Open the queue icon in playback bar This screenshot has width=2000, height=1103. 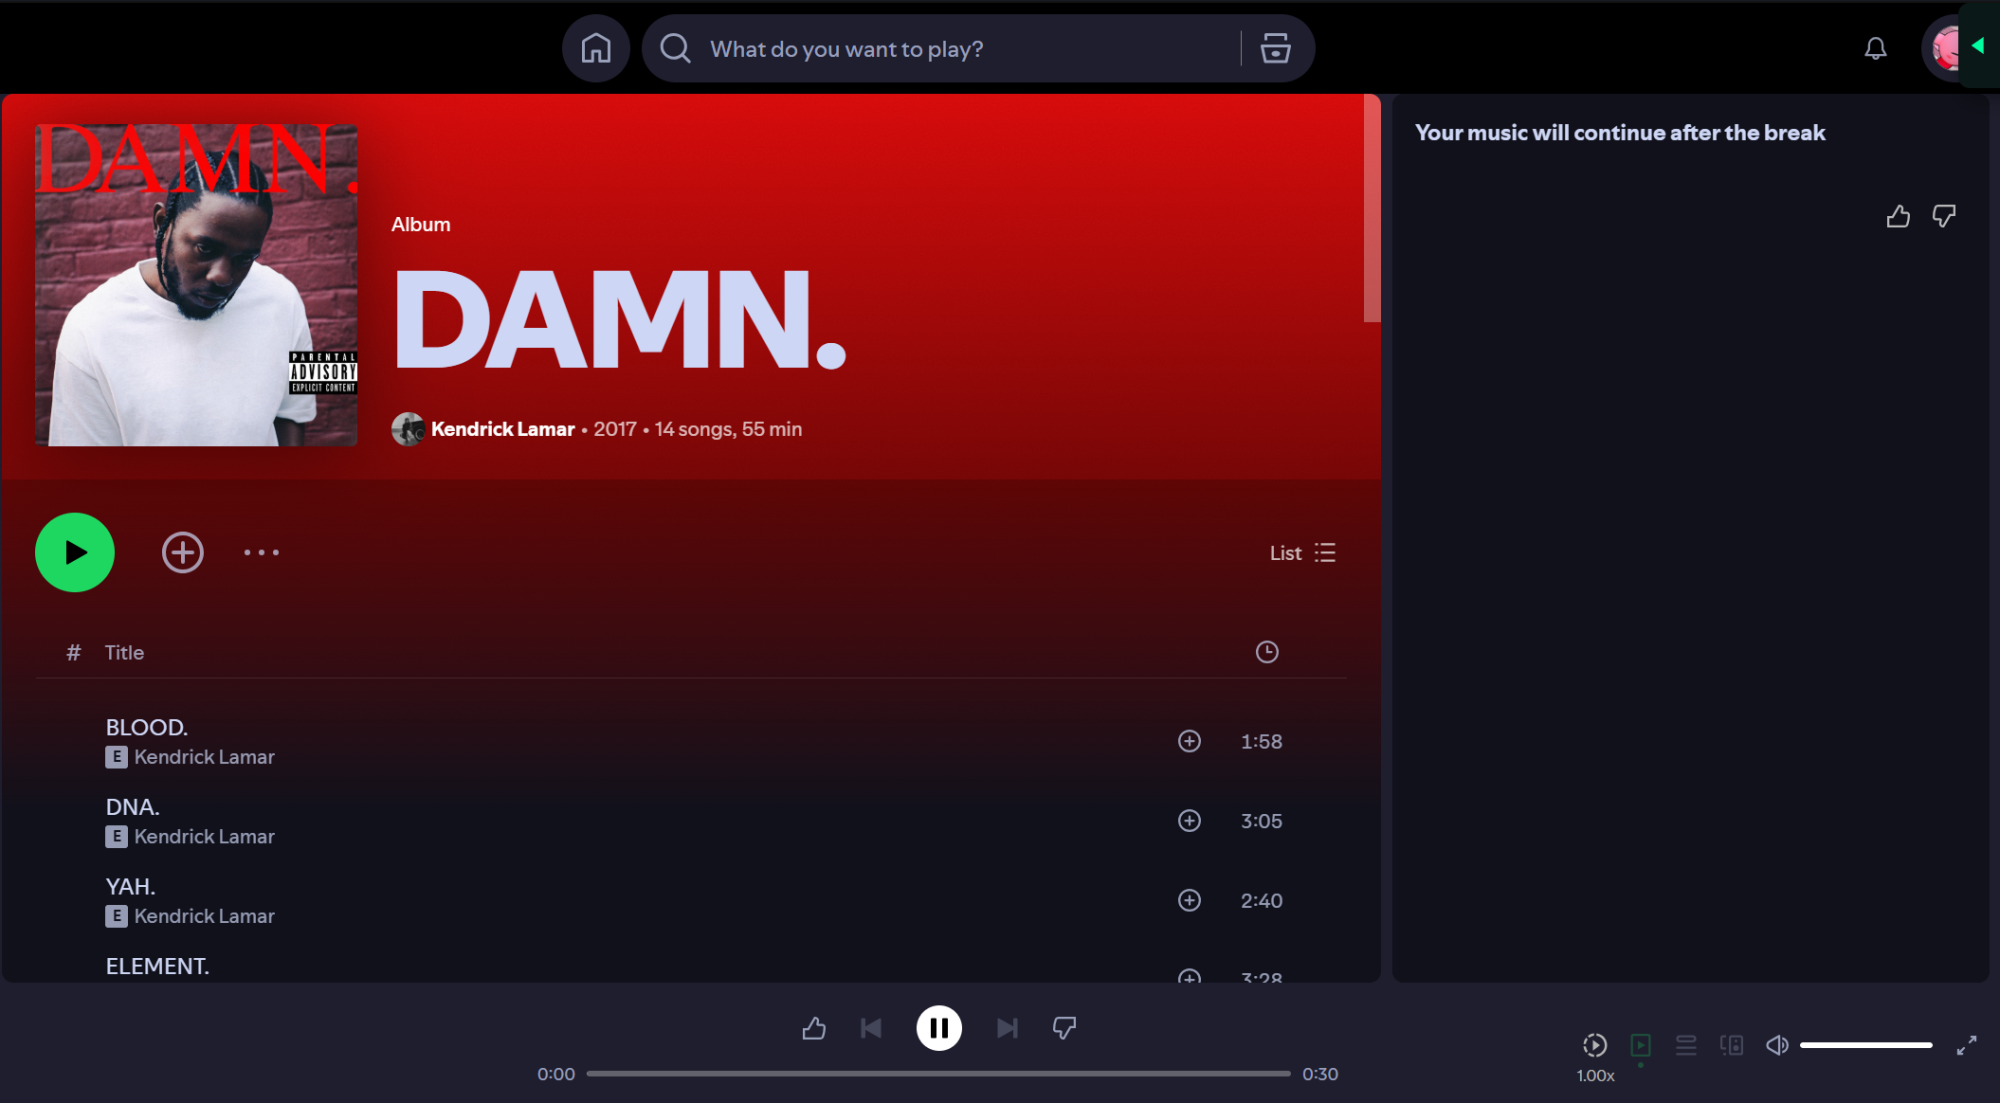point(1685,1045)
